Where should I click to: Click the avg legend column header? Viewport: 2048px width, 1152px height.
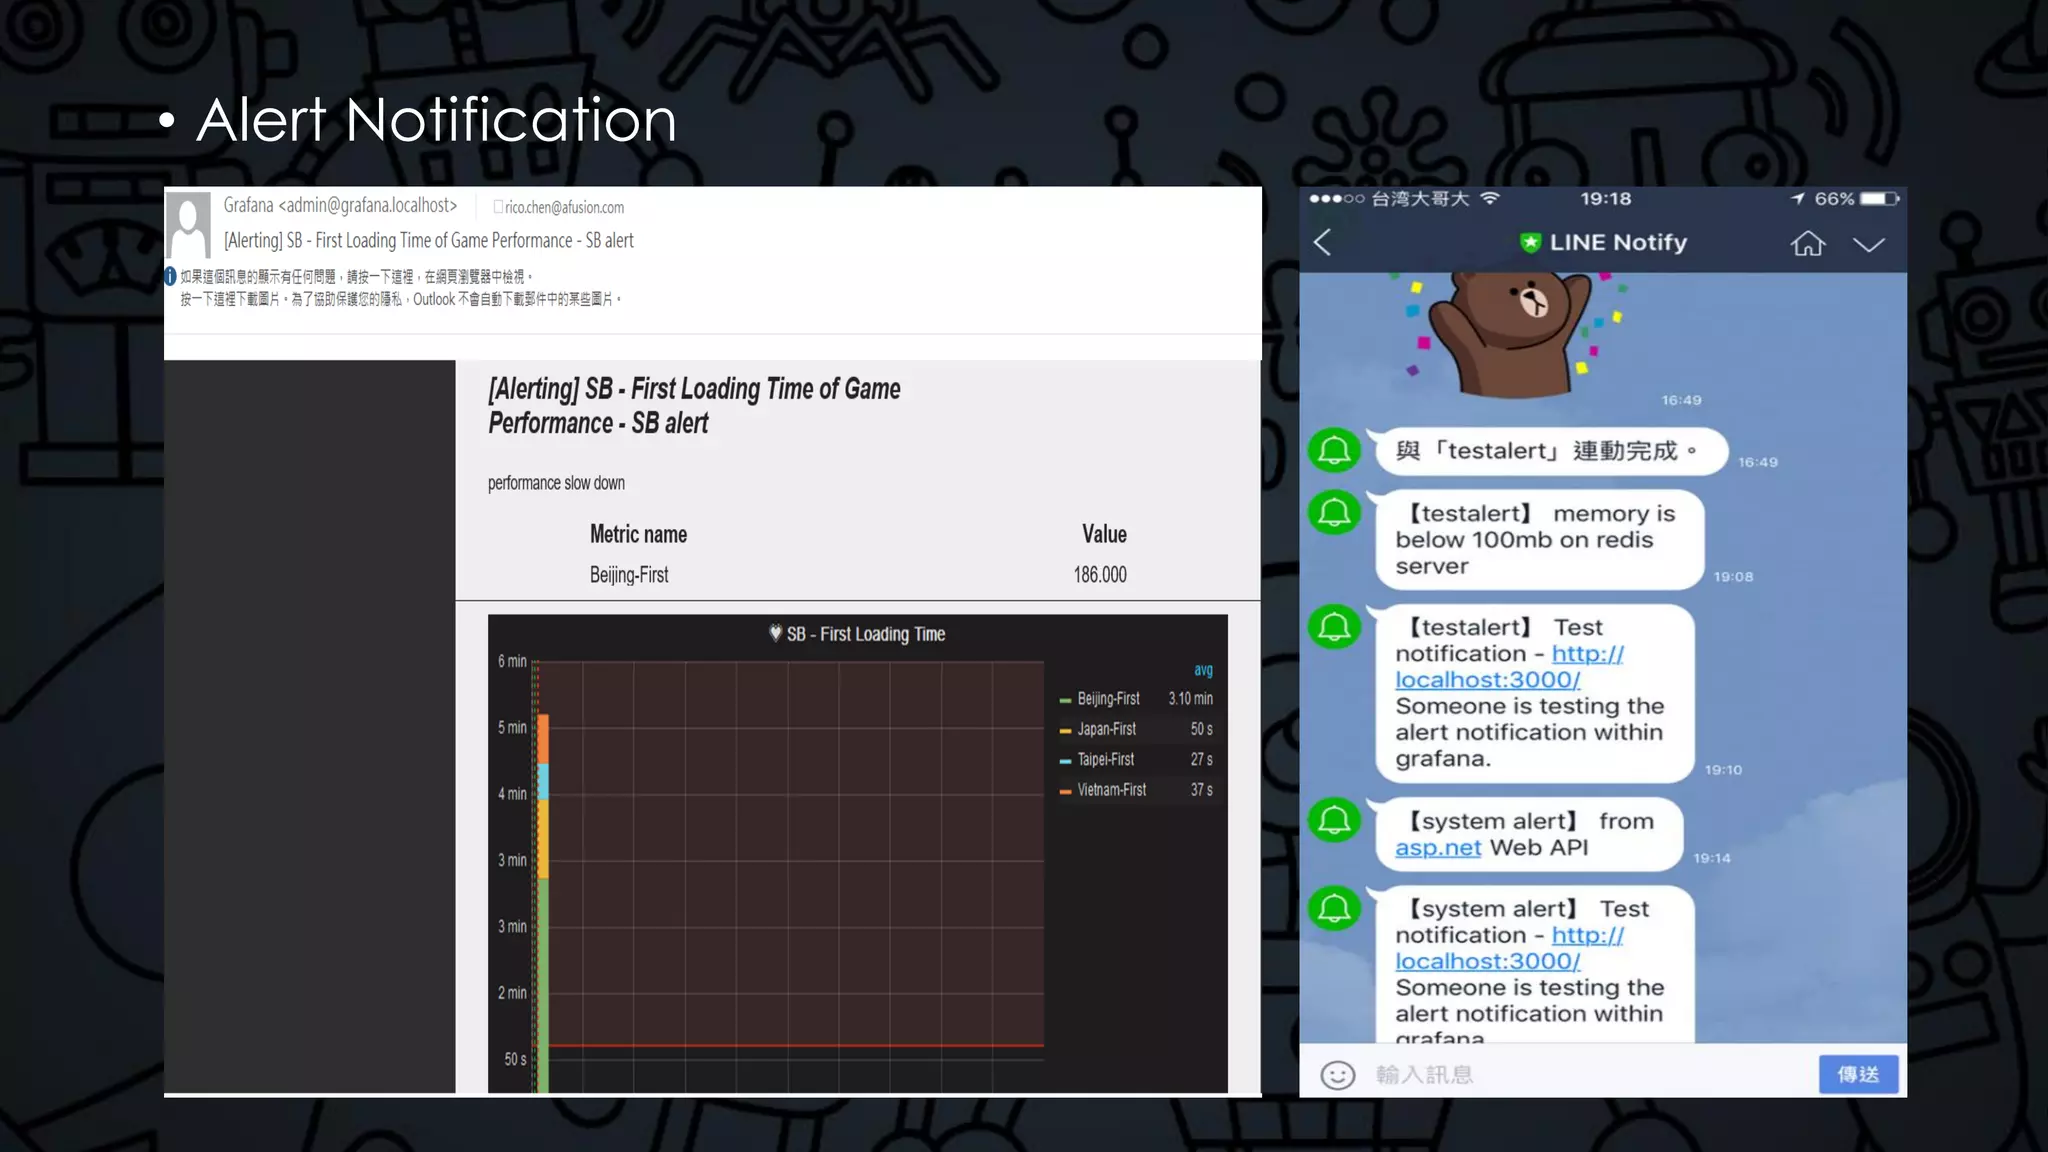click(1203, 670)
